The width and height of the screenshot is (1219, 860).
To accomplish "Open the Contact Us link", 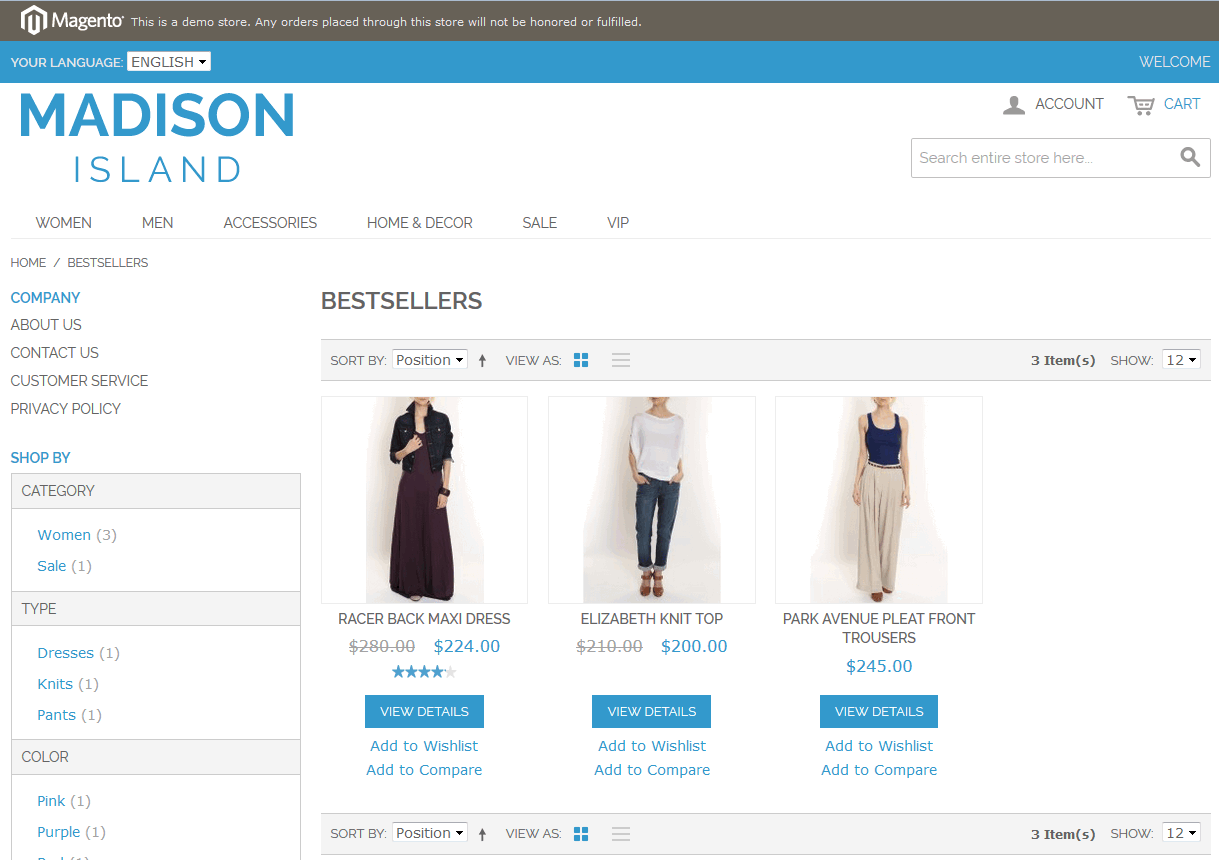I will point(55,353).
